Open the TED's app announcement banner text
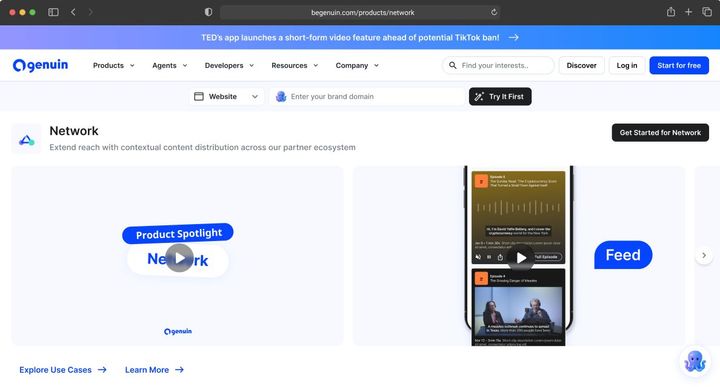Viewport: 720px width, 387px height. 350,37
